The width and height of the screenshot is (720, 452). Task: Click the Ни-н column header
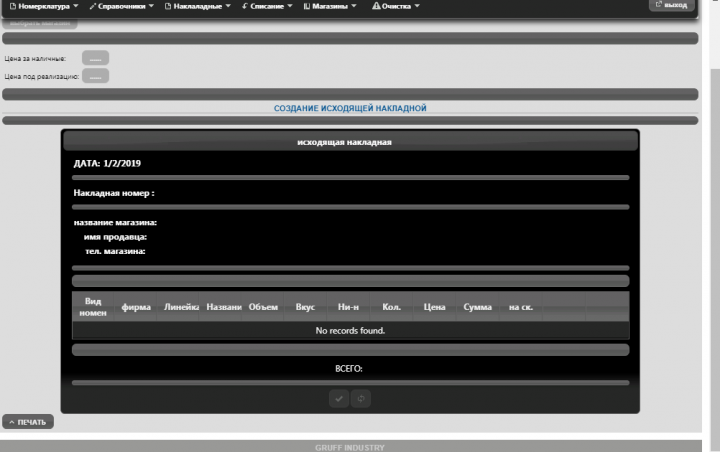348,307
